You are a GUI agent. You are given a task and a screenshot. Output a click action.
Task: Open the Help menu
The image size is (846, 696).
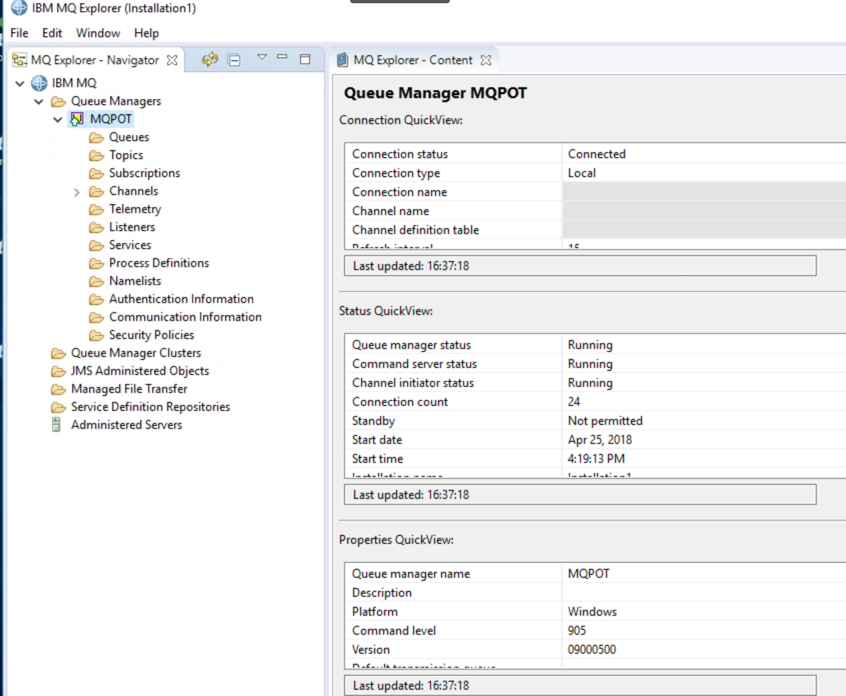tap(146, 33)
